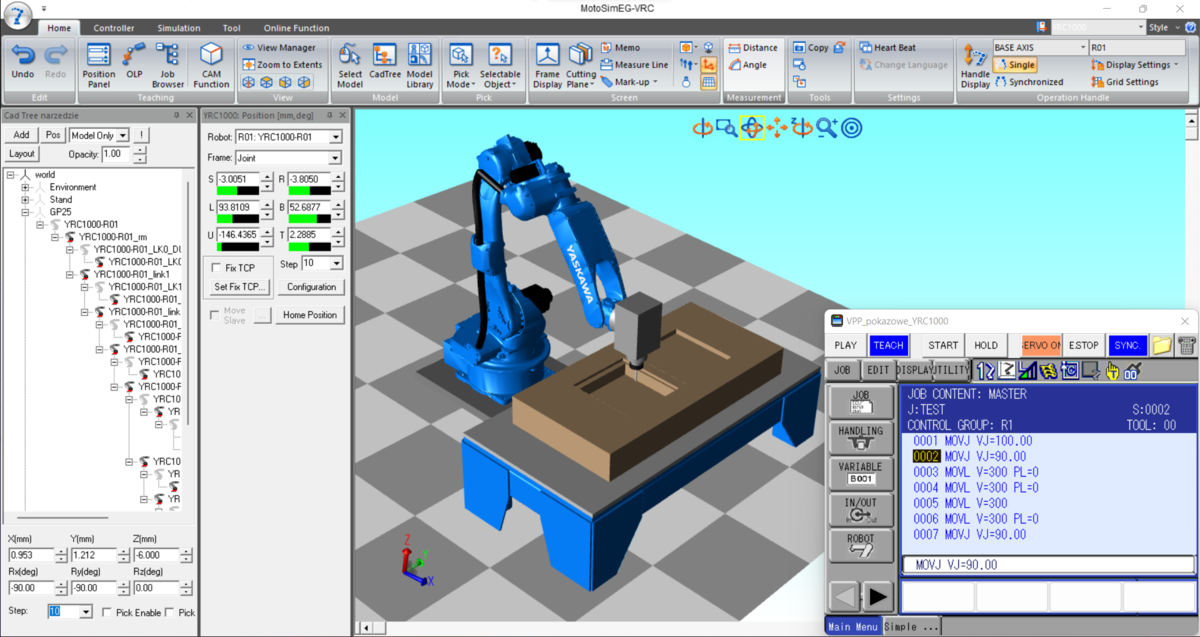Switch pendant to PLAY mode

pyautogui.click(x=846, y=345)
